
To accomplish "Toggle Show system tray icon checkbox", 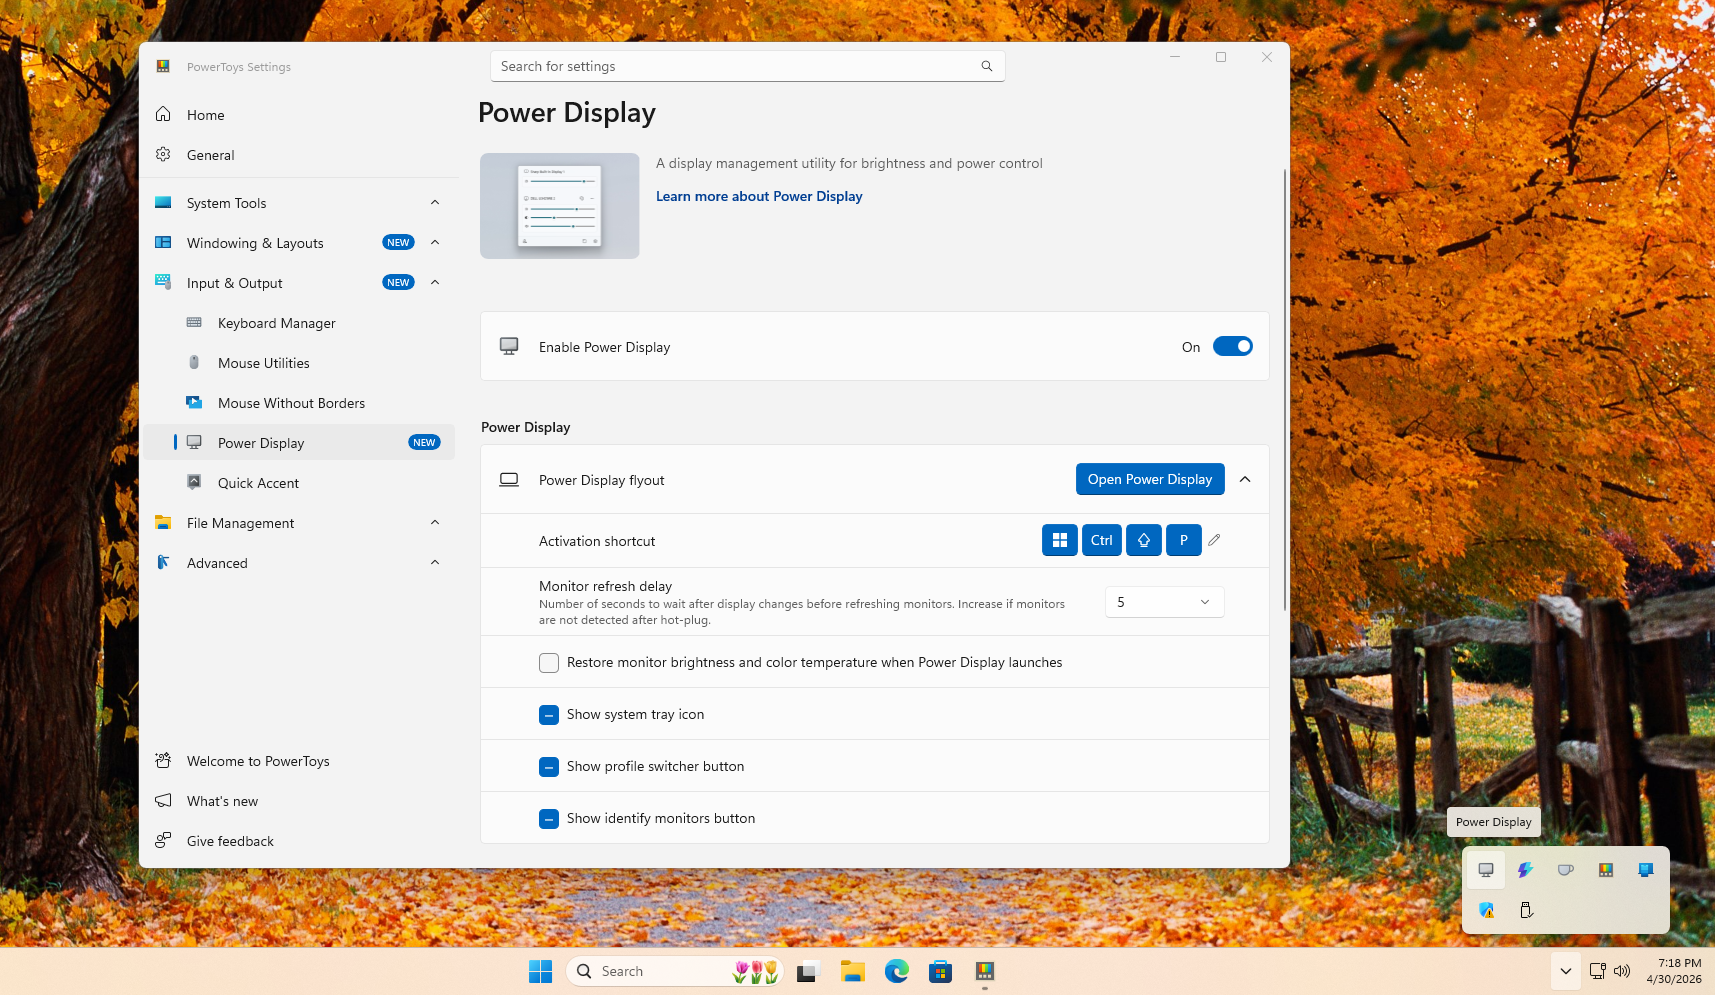I will [549, 715].
